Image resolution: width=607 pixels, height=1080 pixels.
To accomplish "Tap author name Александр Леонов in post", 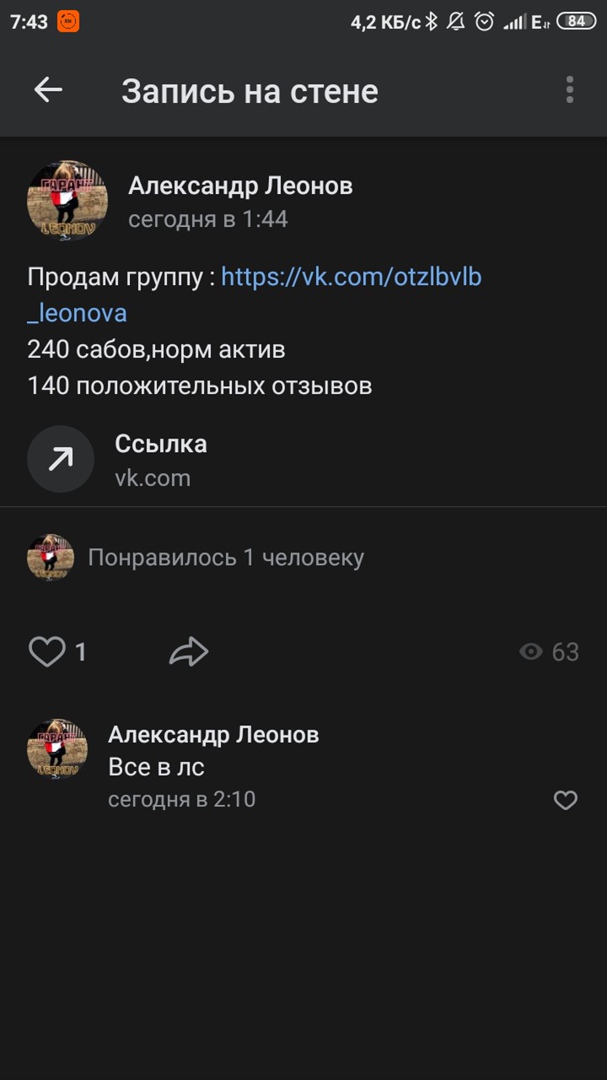I will coord(240,186).
